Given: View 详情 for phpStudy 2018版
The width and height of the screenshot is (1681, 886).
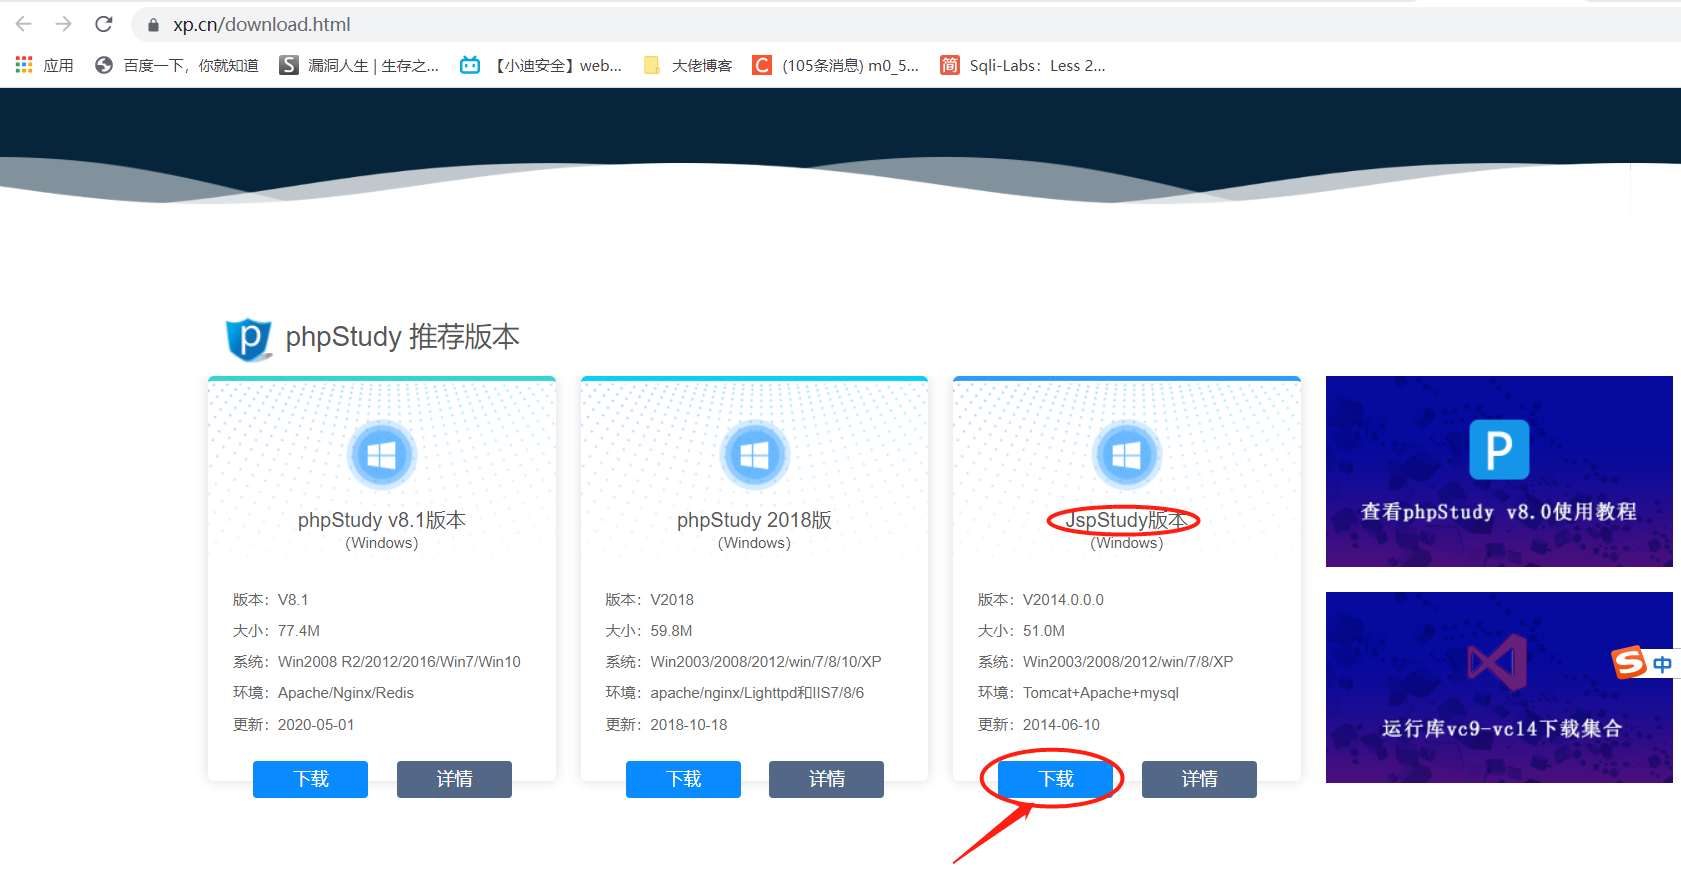Looking at the screenshot, I should coord(826,779).
